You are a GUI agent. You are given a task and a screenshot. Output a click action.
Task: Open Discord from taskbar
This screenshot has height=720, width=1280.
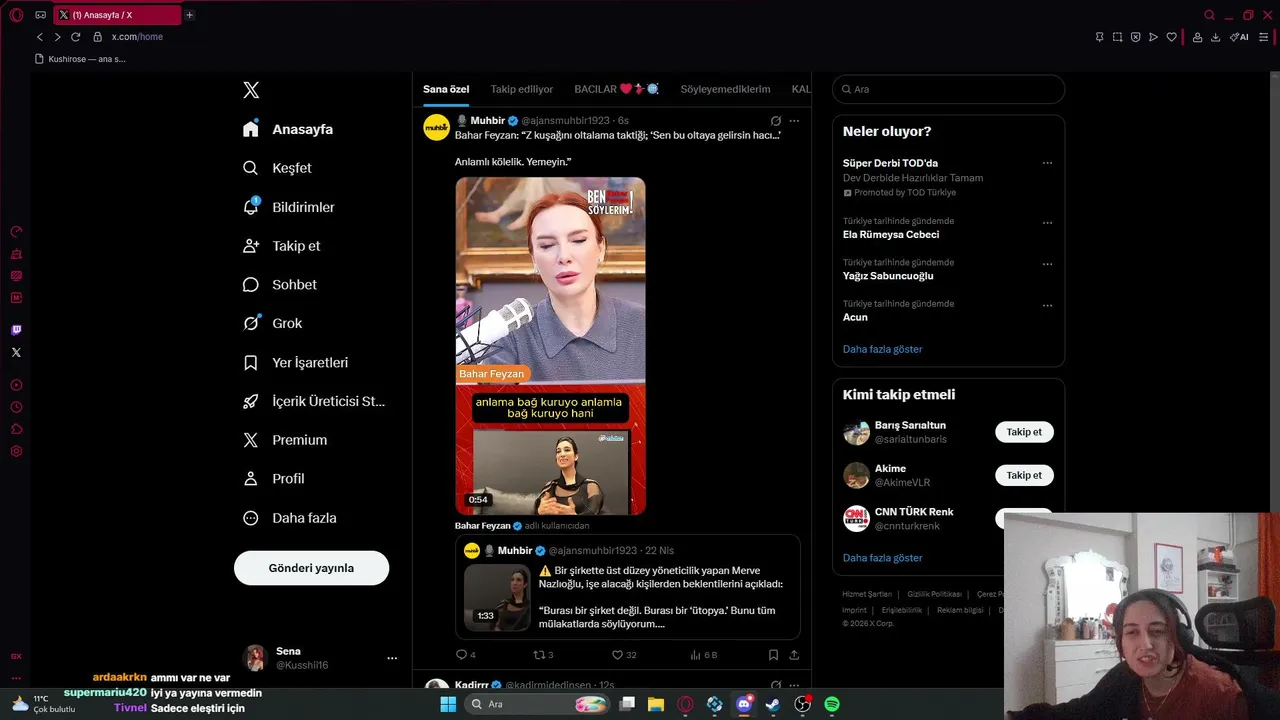pyautogui.click(x=744, y=704)
